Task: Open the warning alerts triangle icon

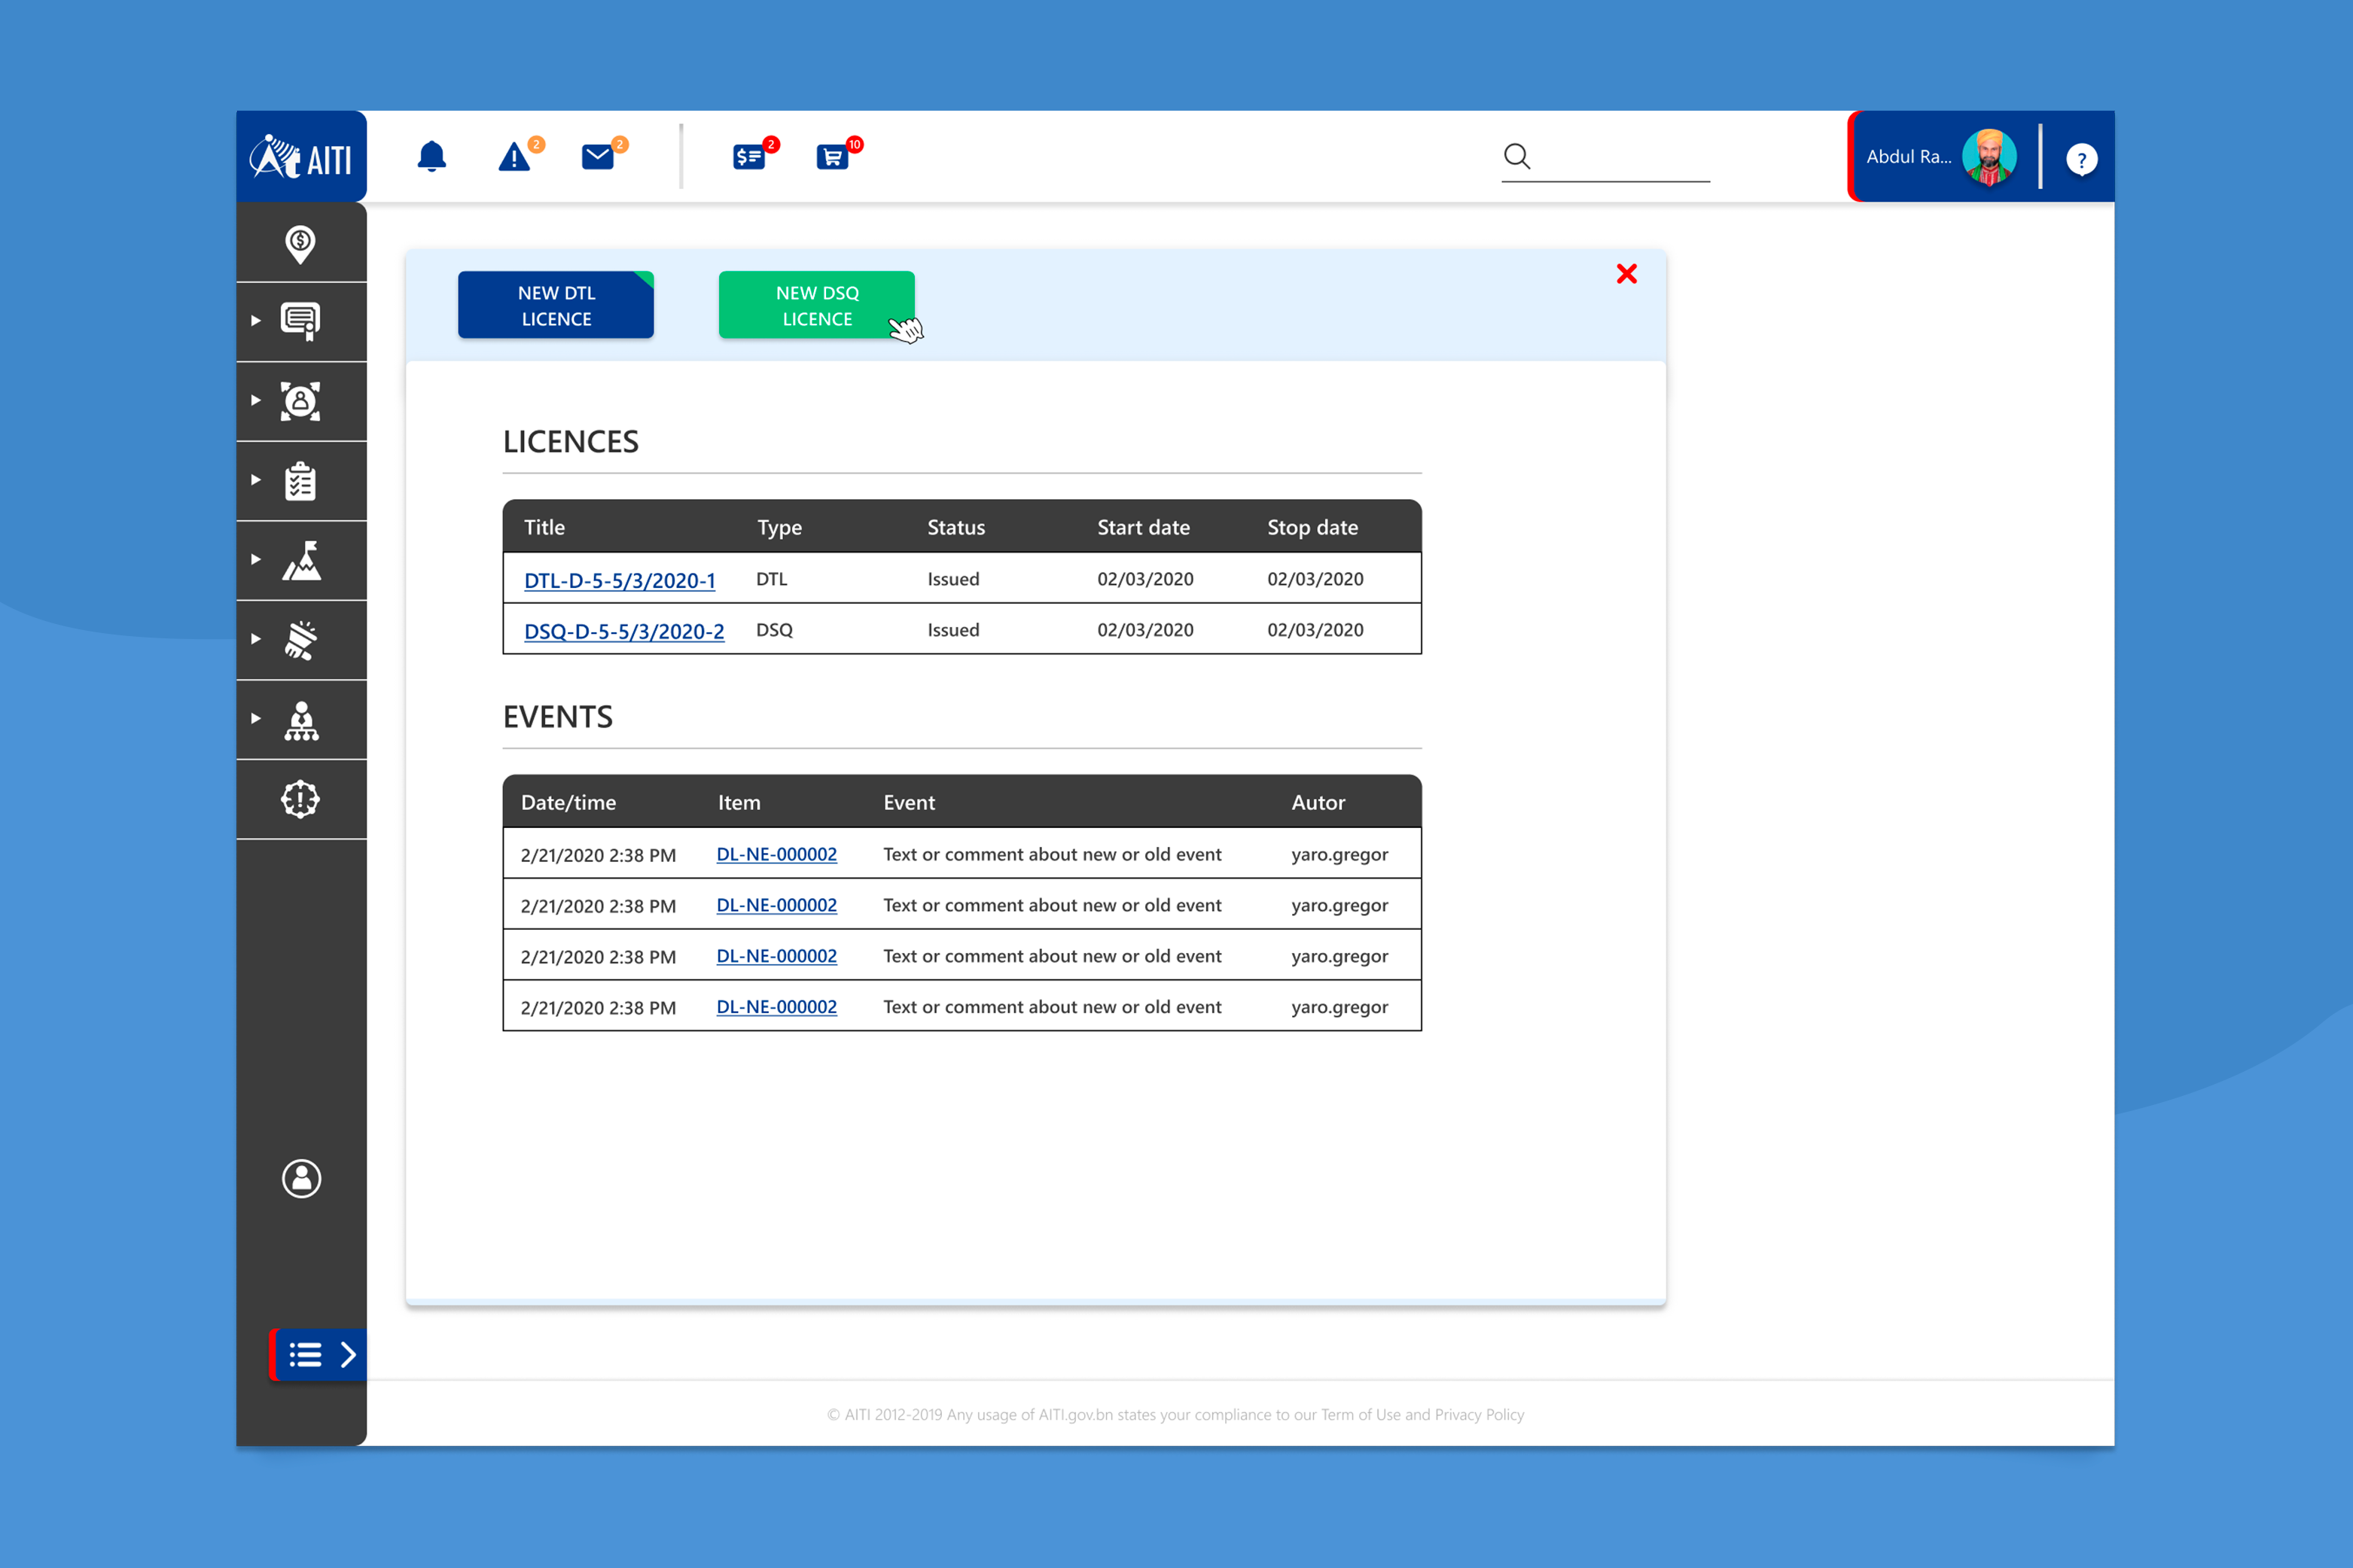Action: coord(516,157)
